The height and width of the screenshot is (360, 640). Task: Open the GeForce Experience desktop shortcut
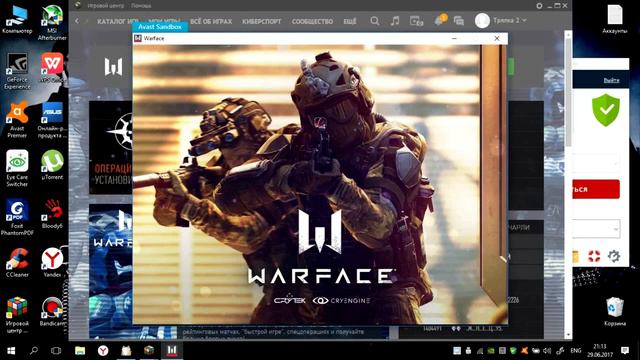[x=17, y=71]
